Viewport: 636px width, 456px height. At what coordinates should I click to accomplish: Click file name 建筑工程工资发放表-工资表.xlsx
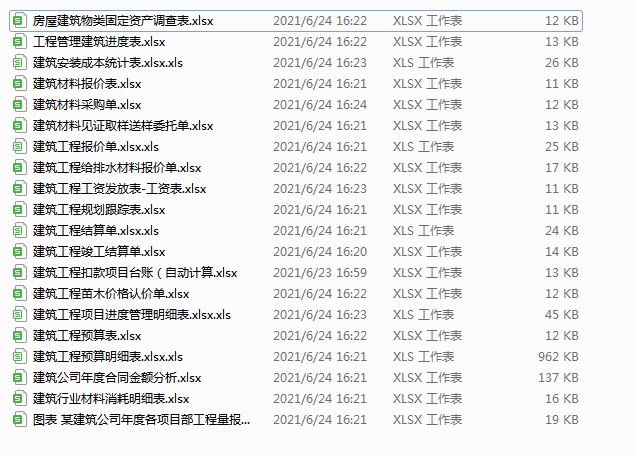pyautogui.click(x=120, y=189)
